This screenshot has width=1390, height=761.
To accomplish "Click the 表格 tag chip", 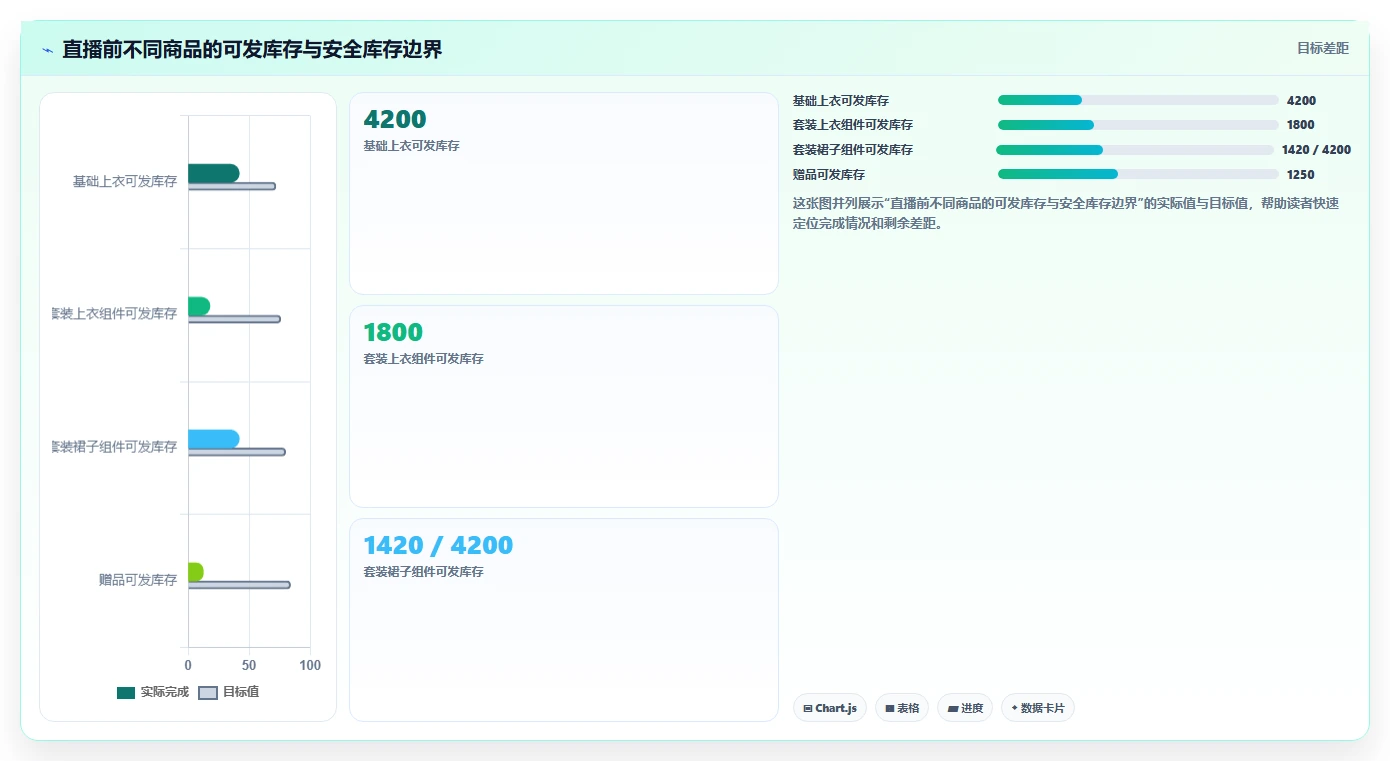I will click(x=902, y=708).
